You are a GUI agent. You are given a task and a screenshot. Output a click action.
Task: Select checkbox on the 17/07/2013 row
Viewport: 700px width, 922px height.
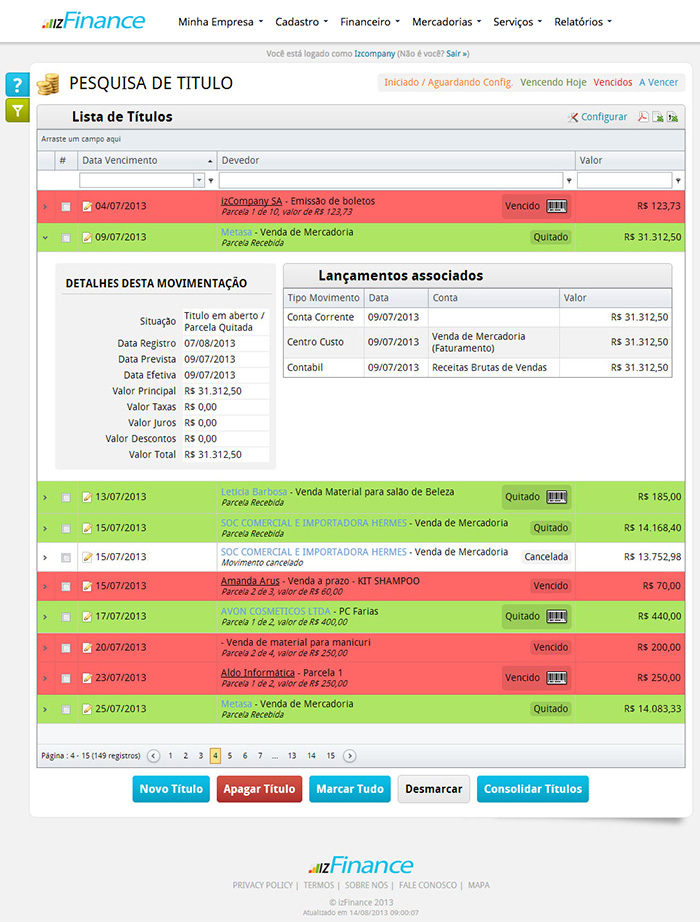66,617
